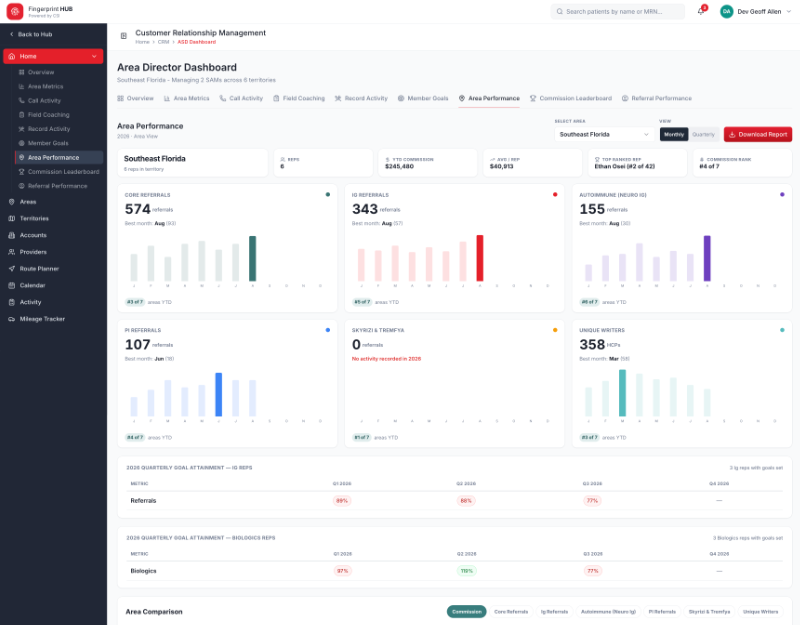
Task: Open Call Activity in the sidebar
Action: coord(44,101)
